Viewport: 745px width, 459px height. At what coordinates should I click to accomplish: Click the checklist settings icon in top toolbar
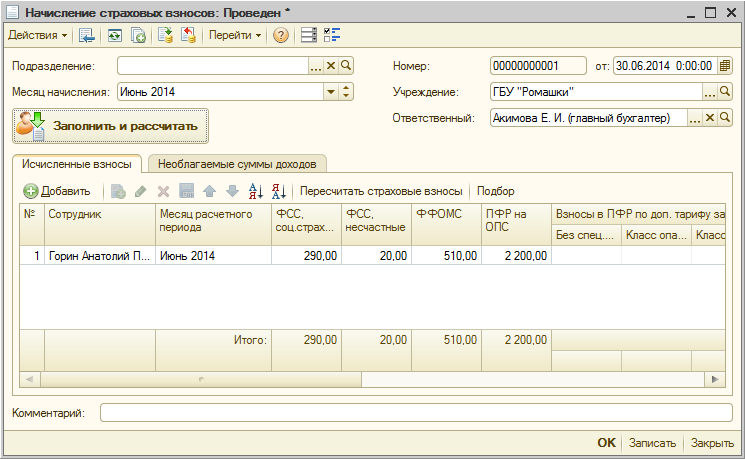(333, 35)
